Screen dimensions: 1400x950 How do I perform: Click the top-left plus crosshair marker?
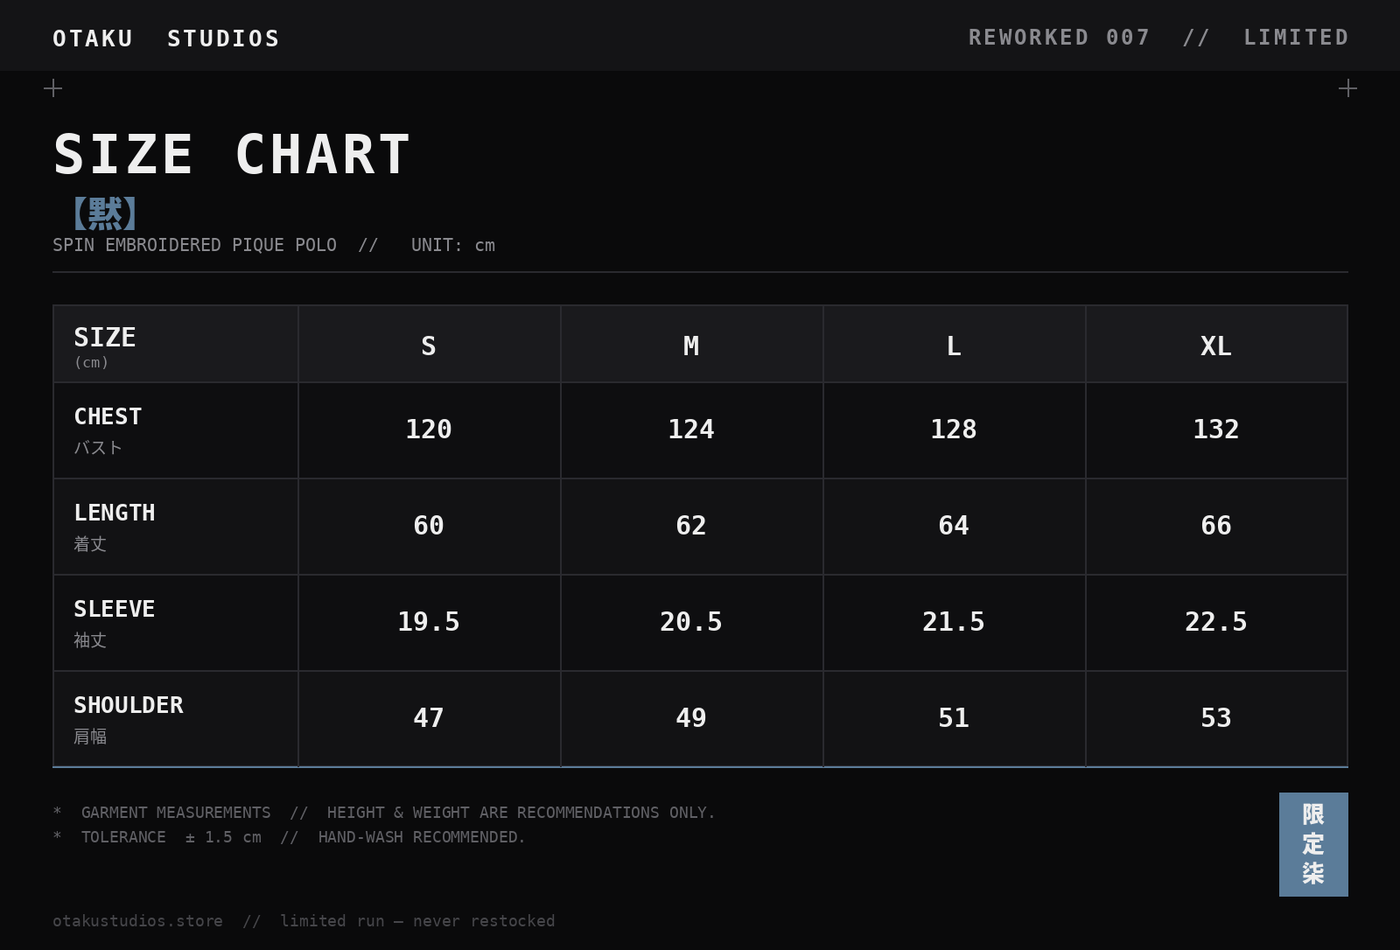(x=53, y=88)
